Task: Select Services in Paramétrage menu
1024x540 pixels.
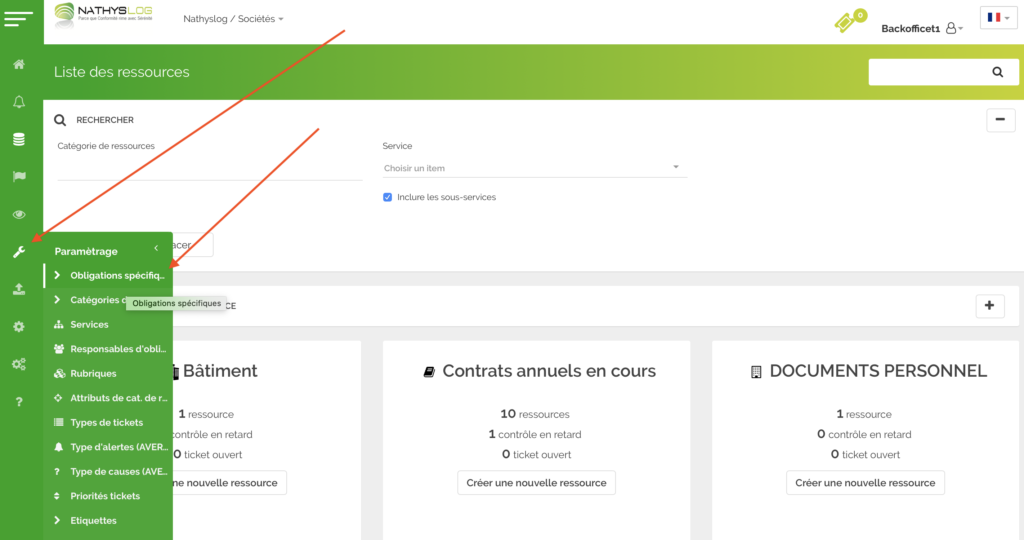Action: [x=89, y=325]
